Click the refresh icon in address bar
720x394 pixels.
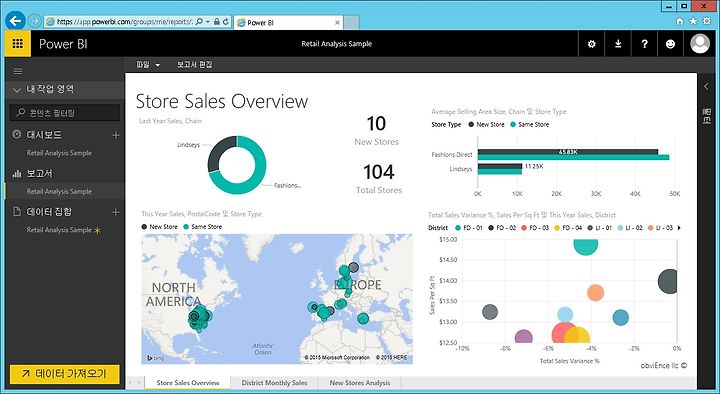pos(226,22)
